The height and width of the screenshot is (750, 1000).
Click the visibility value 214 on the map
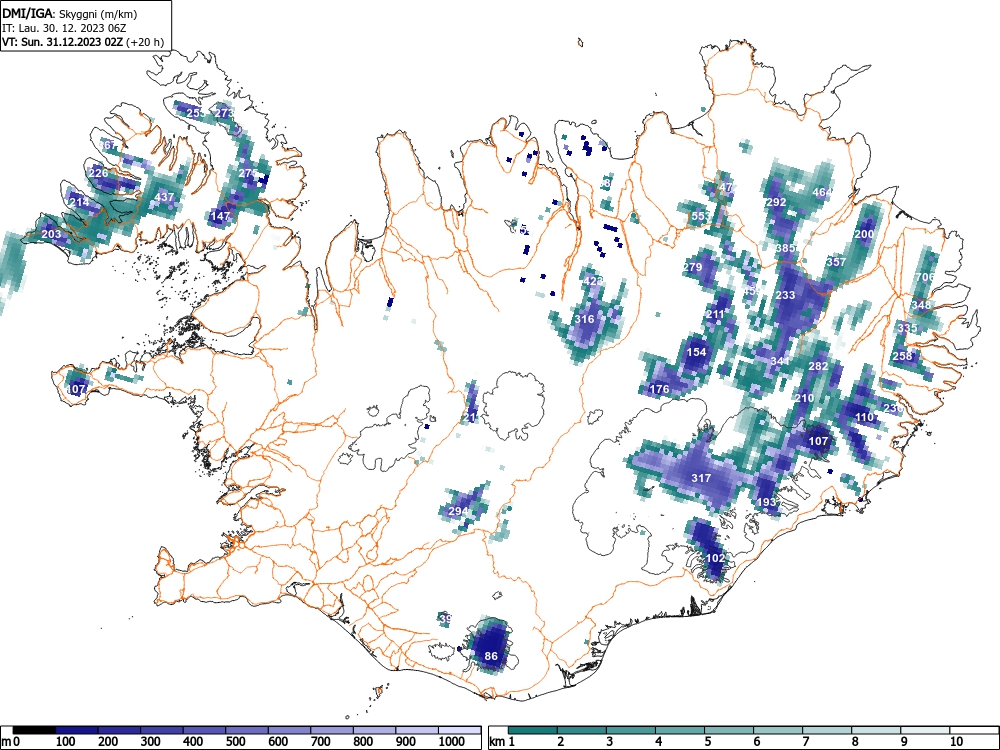point(79,202)
